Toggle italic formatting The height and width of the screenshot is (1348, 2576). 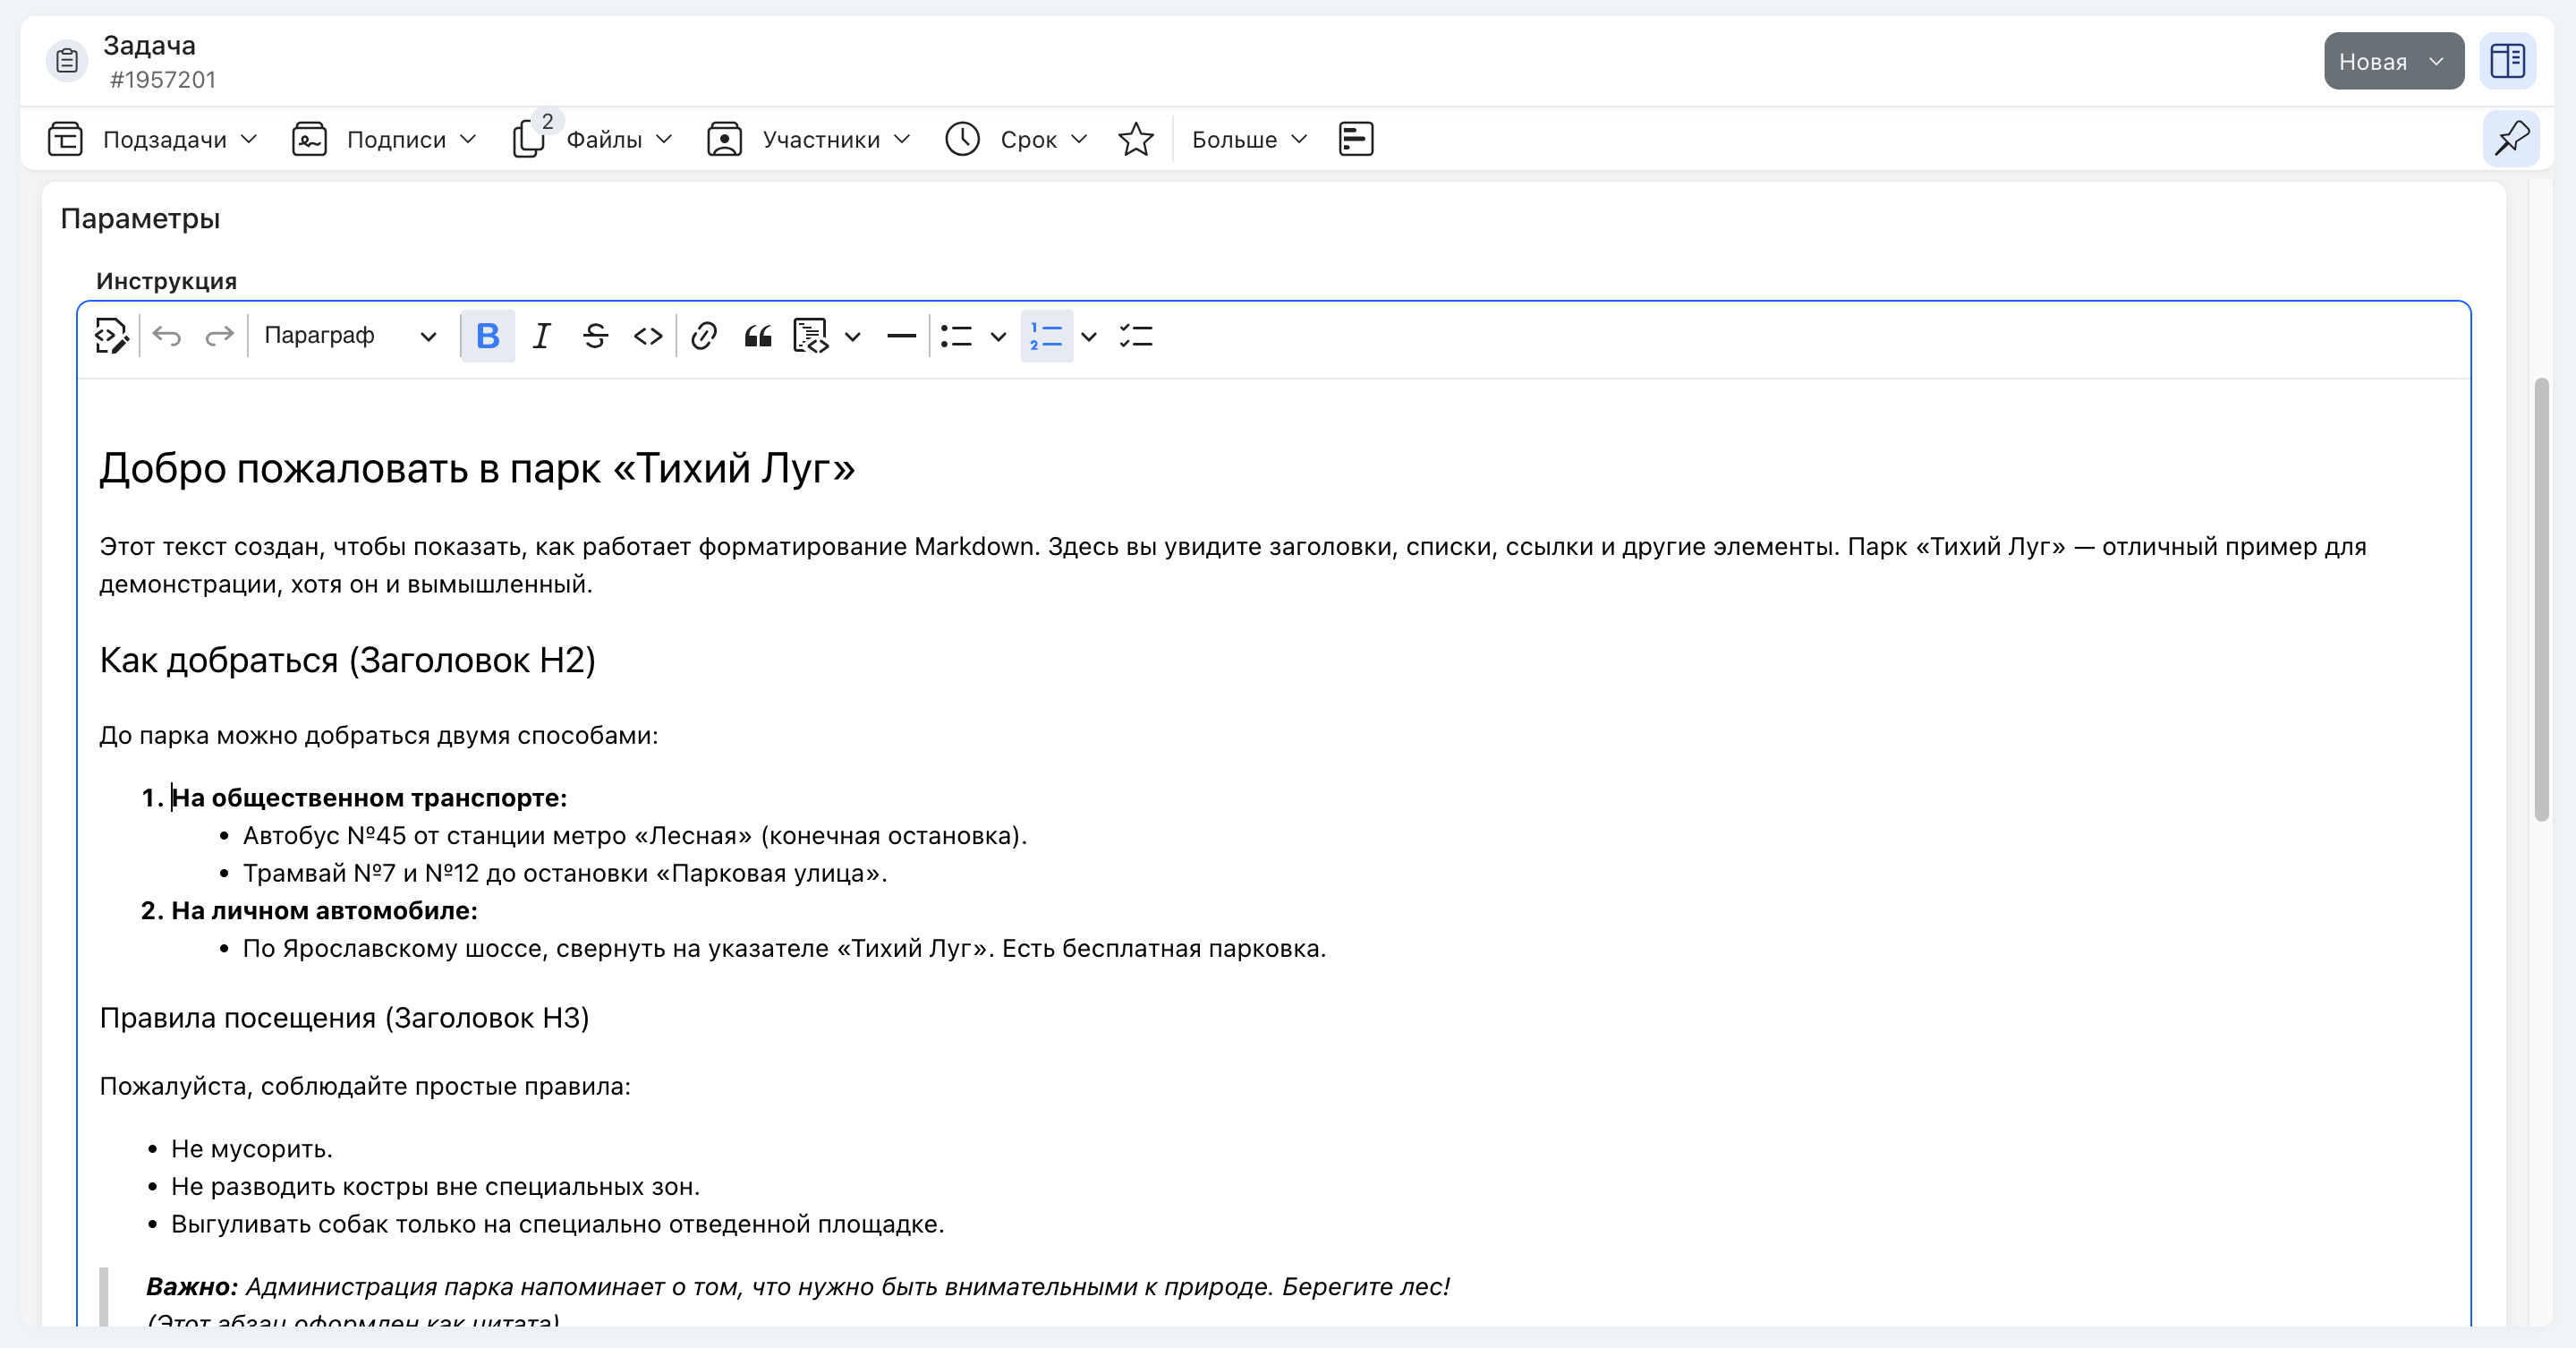pos(542,336)
